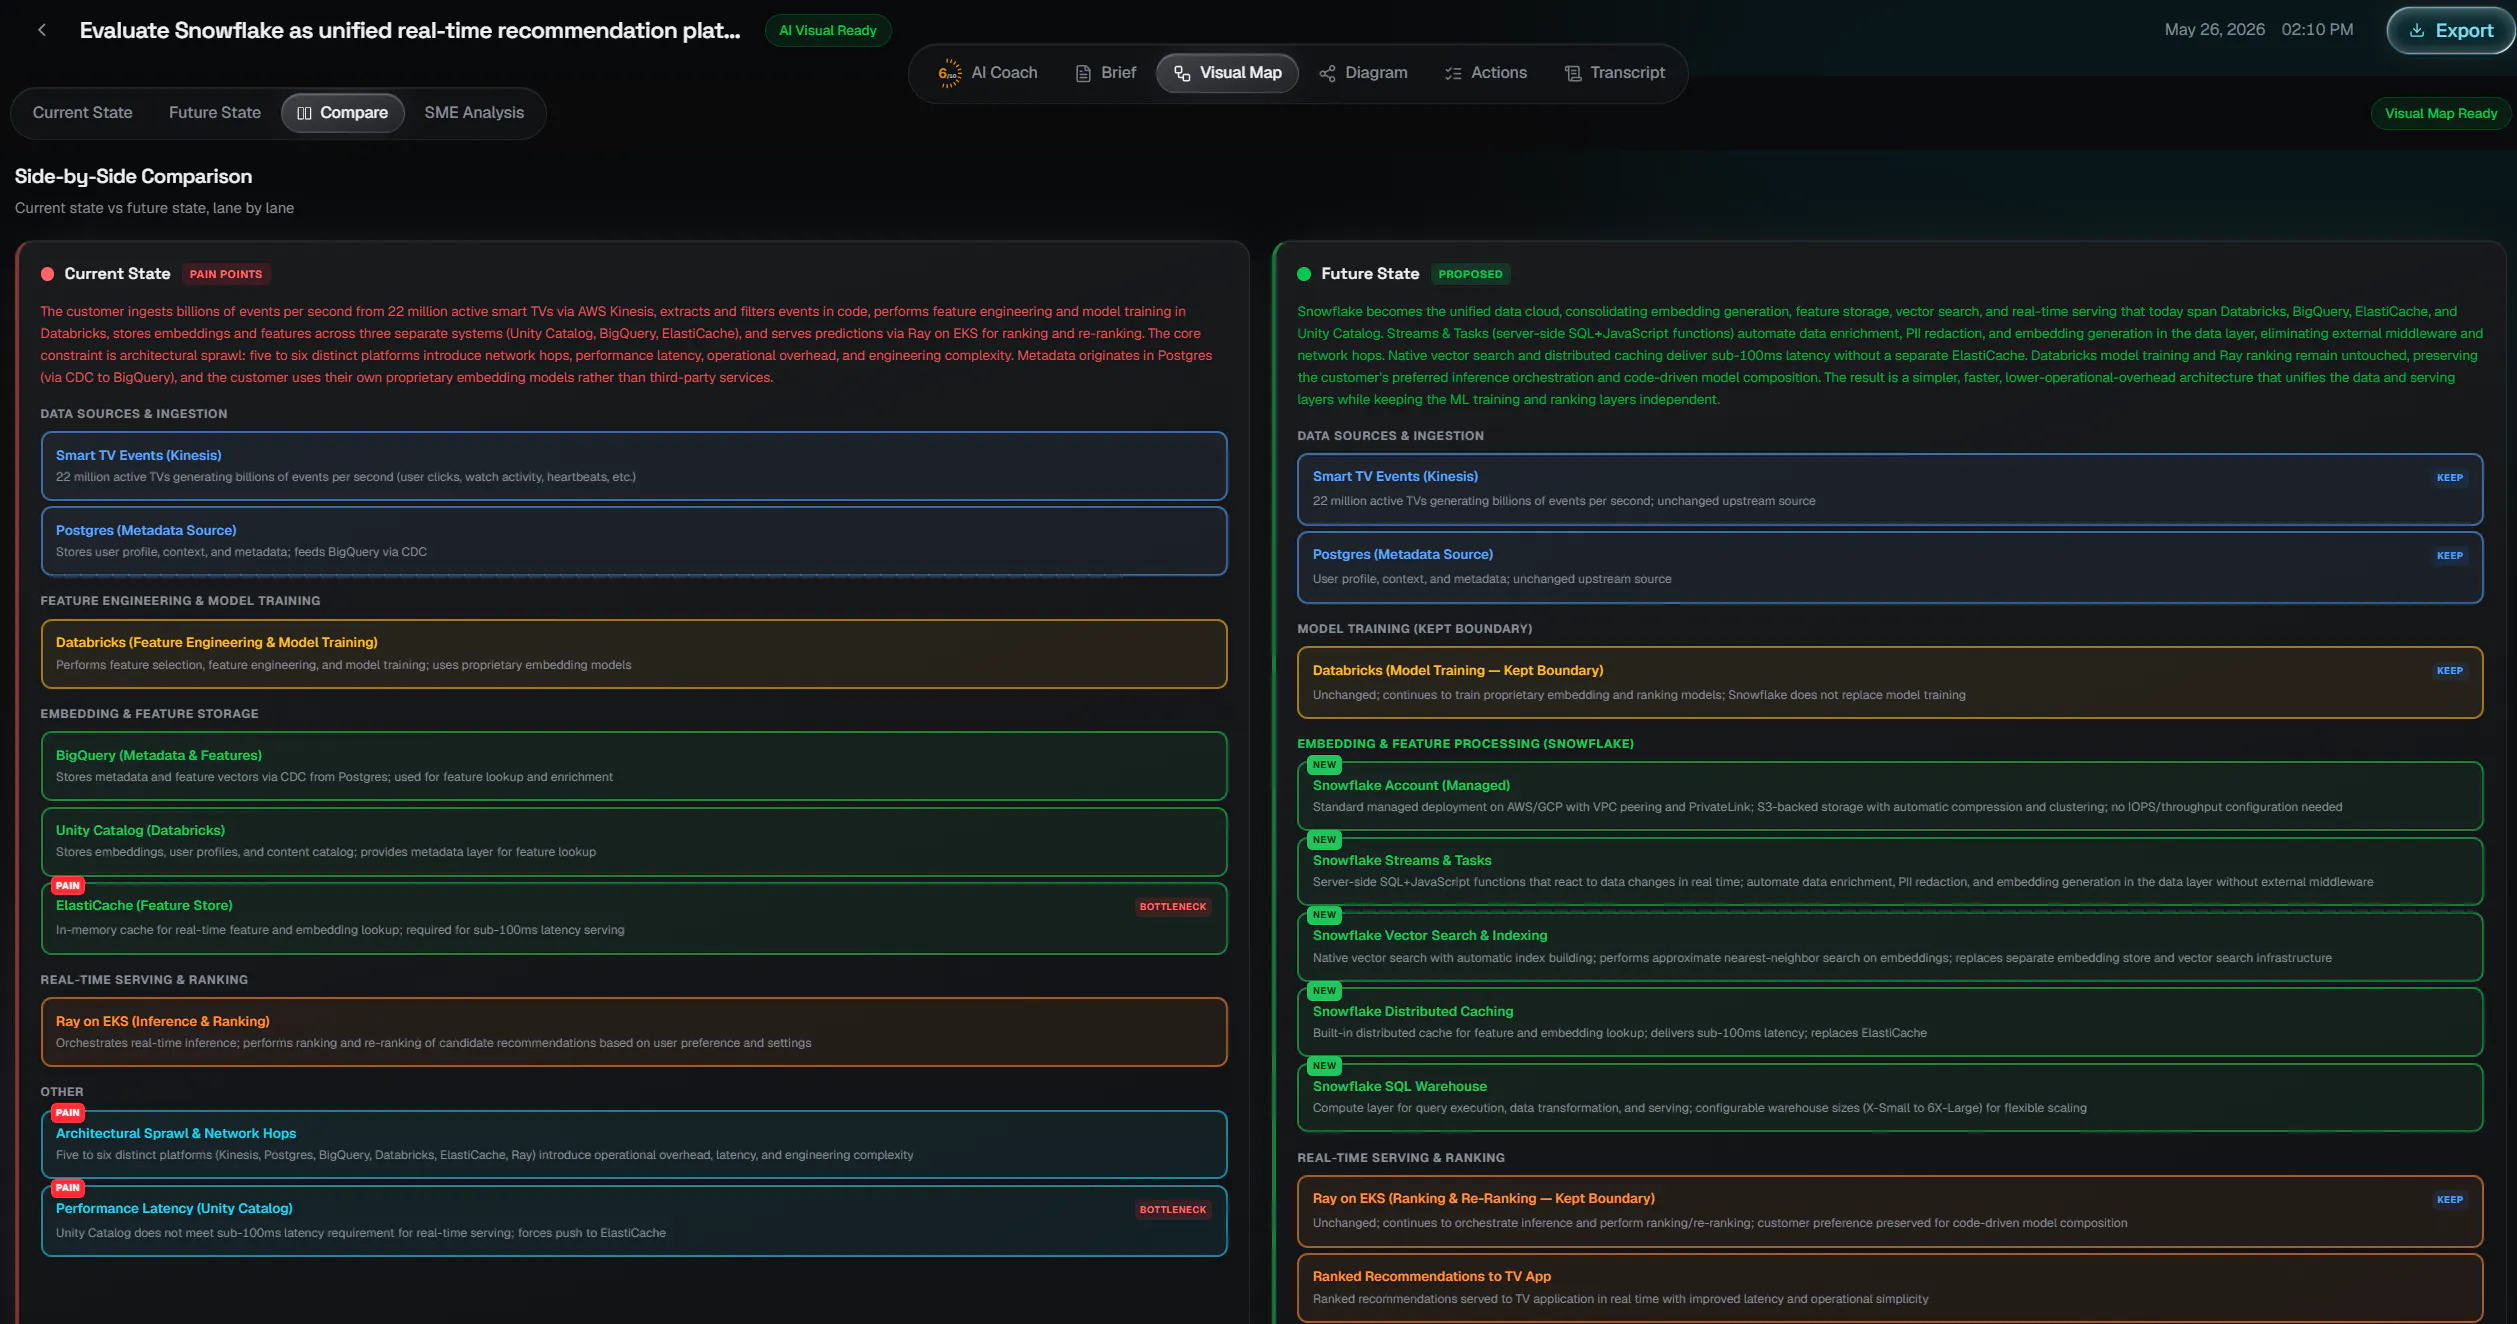
Task: Switch to Current State view
Action: pos(82,113)
